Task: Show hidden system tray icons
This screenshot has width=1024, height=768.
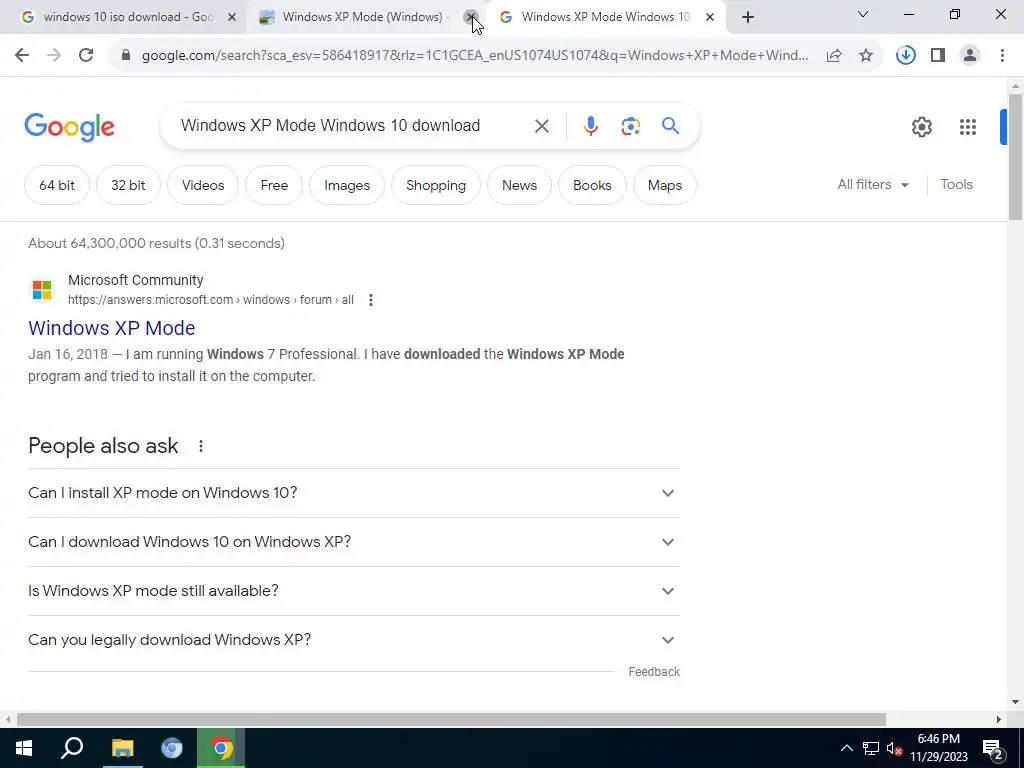Action: [846, 748]
